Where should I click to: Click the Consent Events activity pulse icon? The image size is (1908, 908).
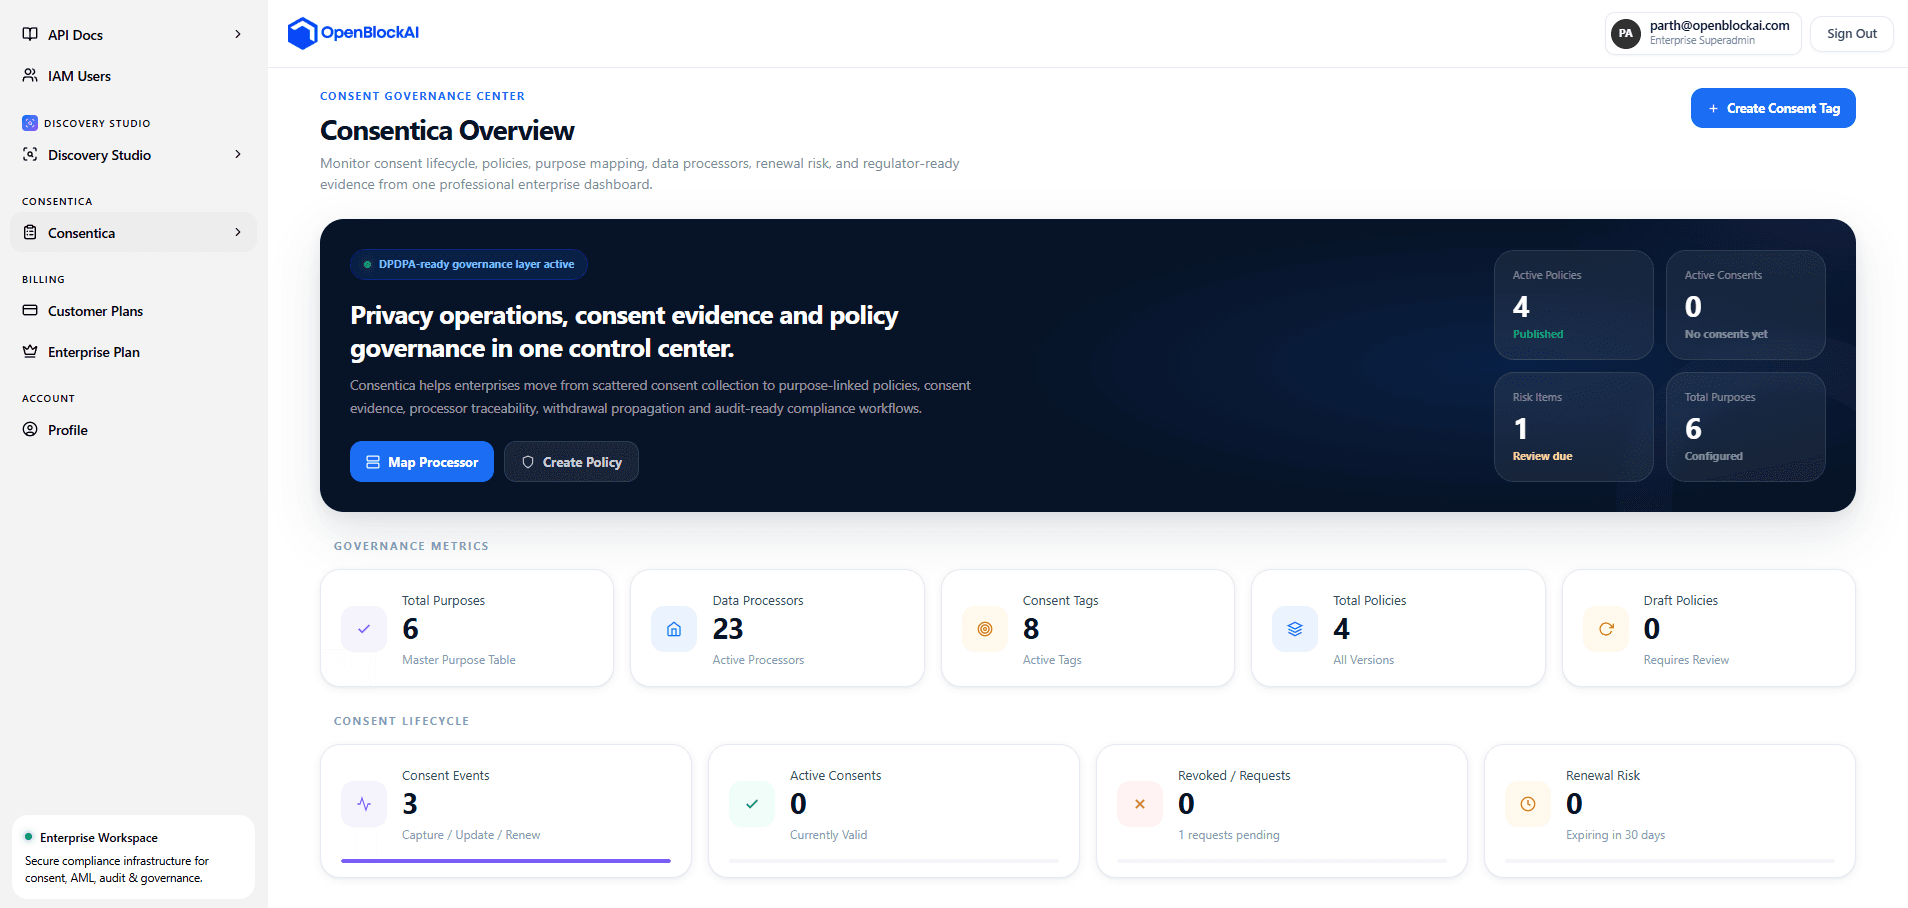coord(364,804)
